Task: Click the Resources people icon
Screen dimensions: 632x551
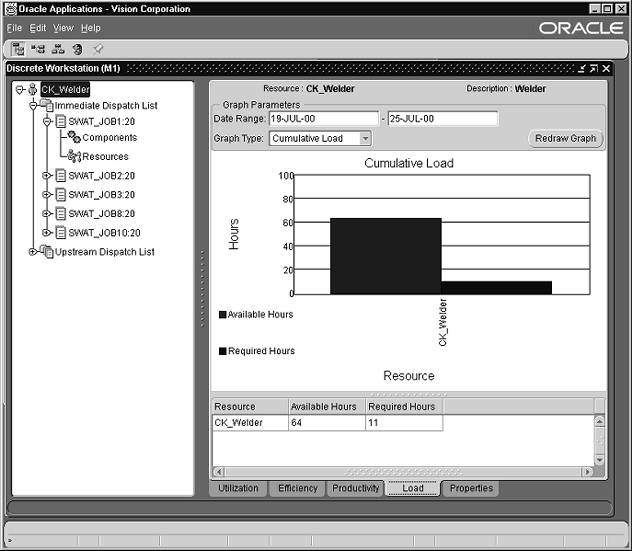Action: pos(74,156)
